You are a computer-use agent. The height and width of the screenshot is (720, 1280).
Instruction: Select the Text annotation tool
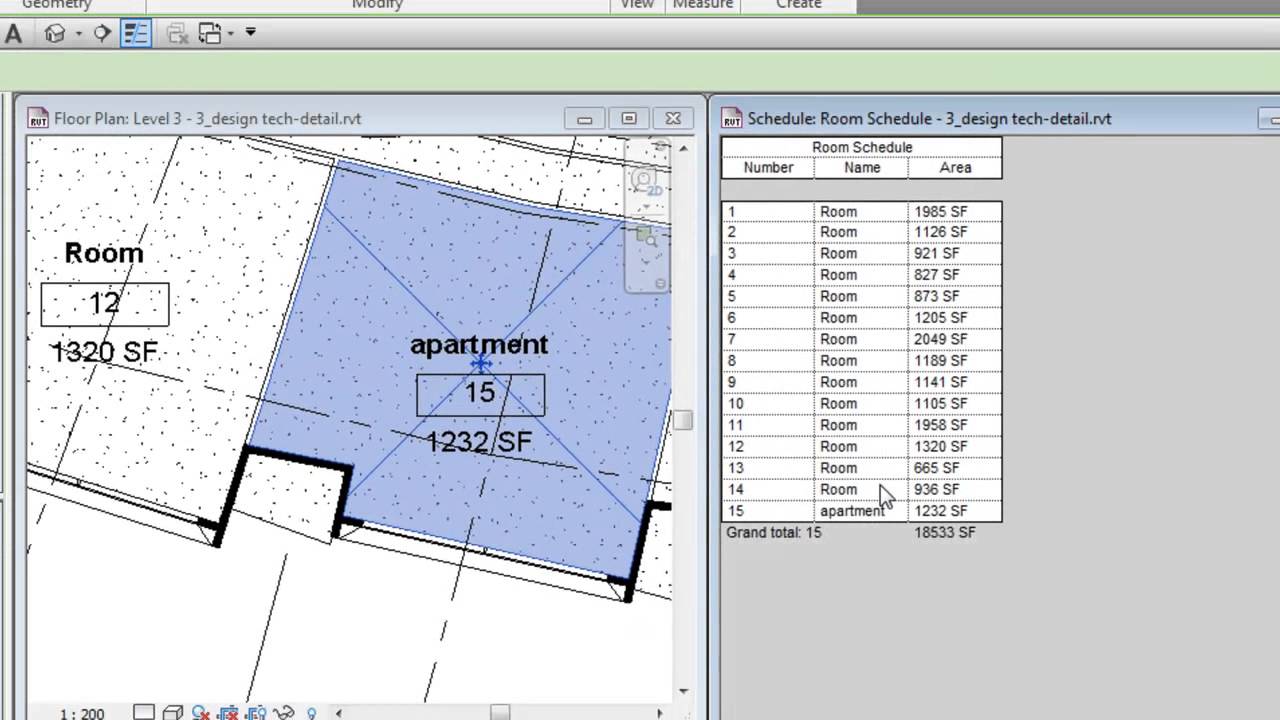pos(14,33)
